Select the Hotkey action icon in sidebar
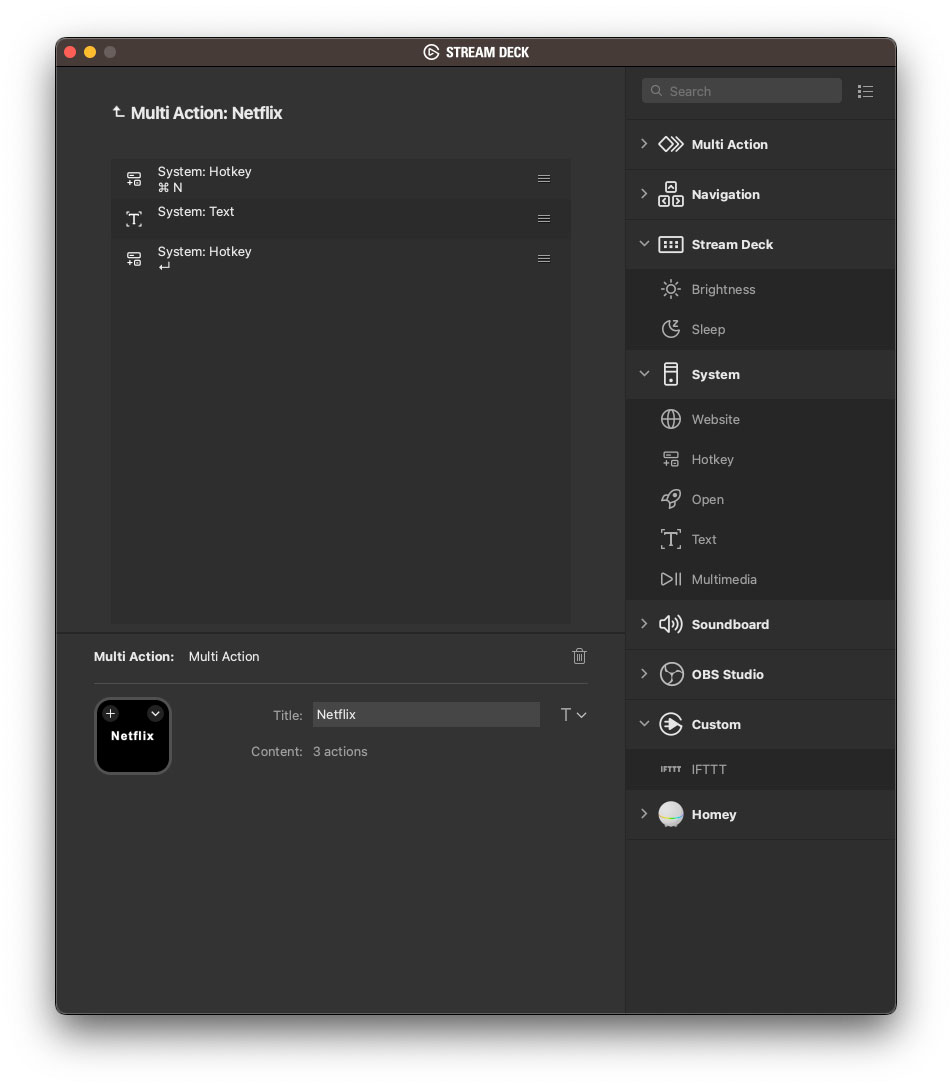 [671, 459]
